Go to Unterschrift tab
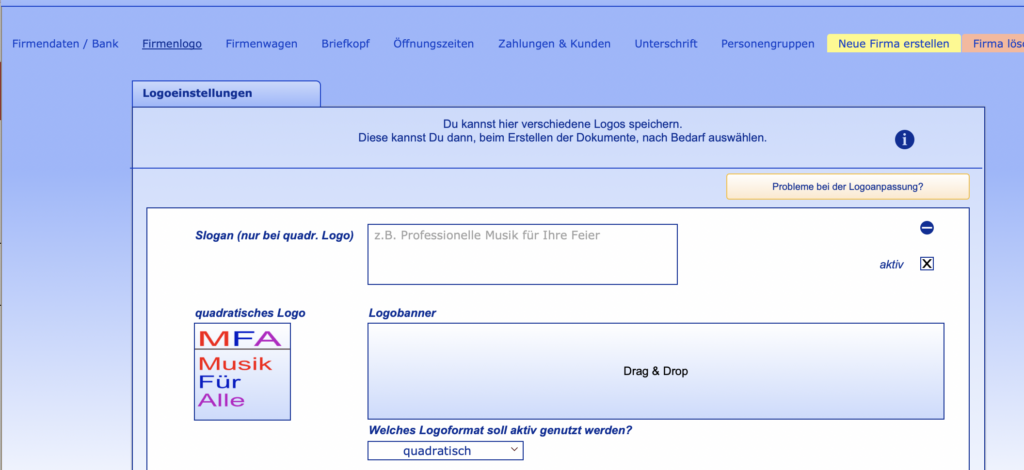This screenshot has width=1024, height=470. (666, 44)
